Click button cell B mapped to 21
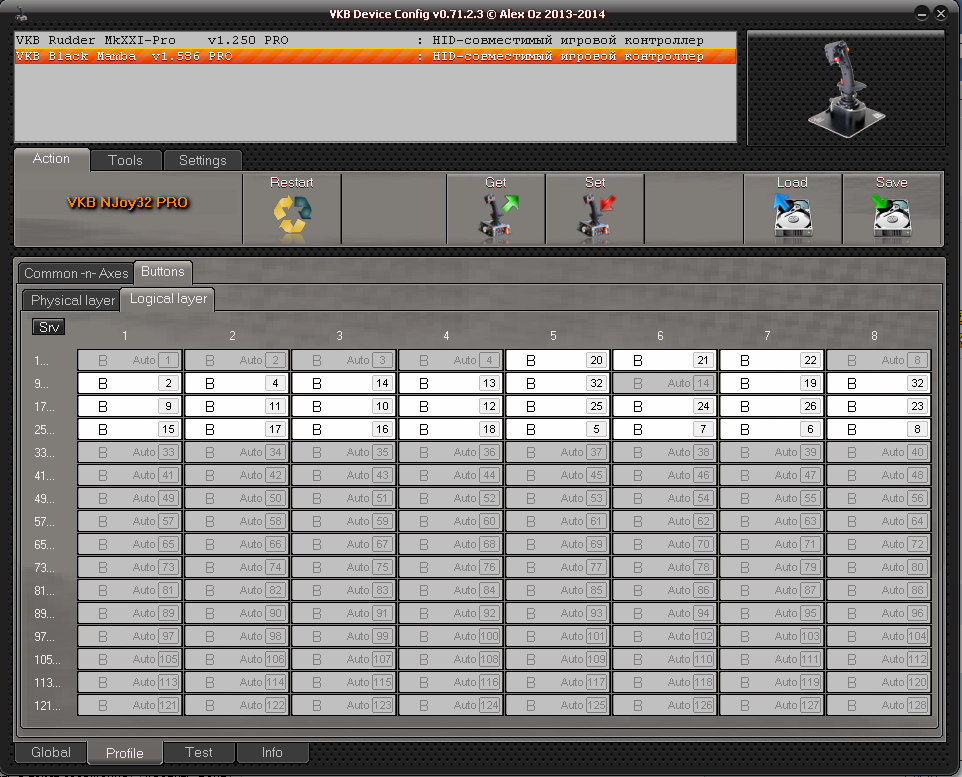 [664, 360]
